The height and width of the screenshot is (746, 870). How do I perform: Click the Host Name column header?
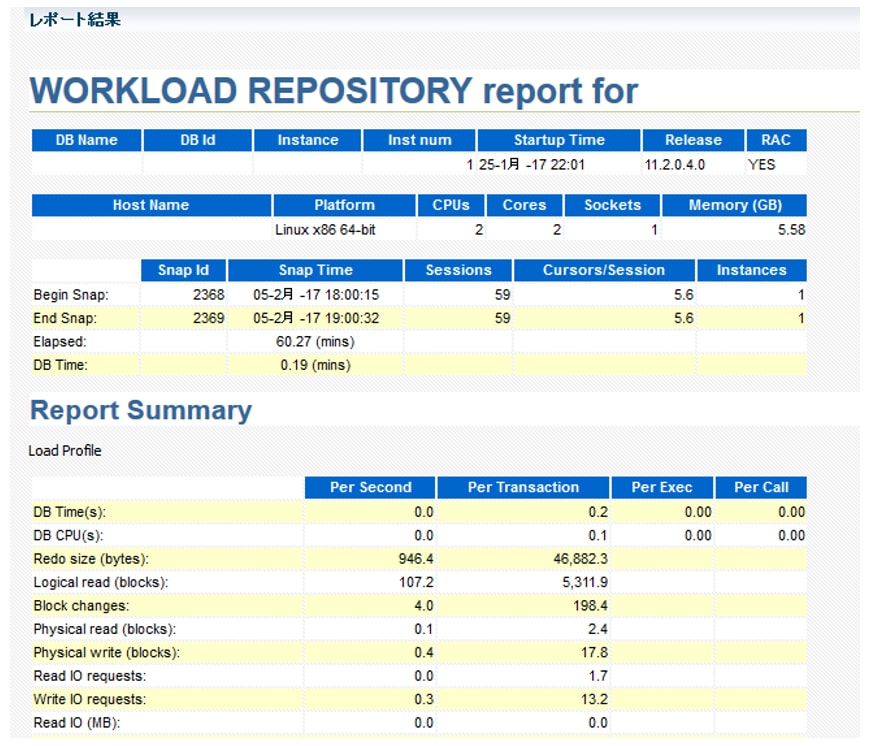(151, 205)
